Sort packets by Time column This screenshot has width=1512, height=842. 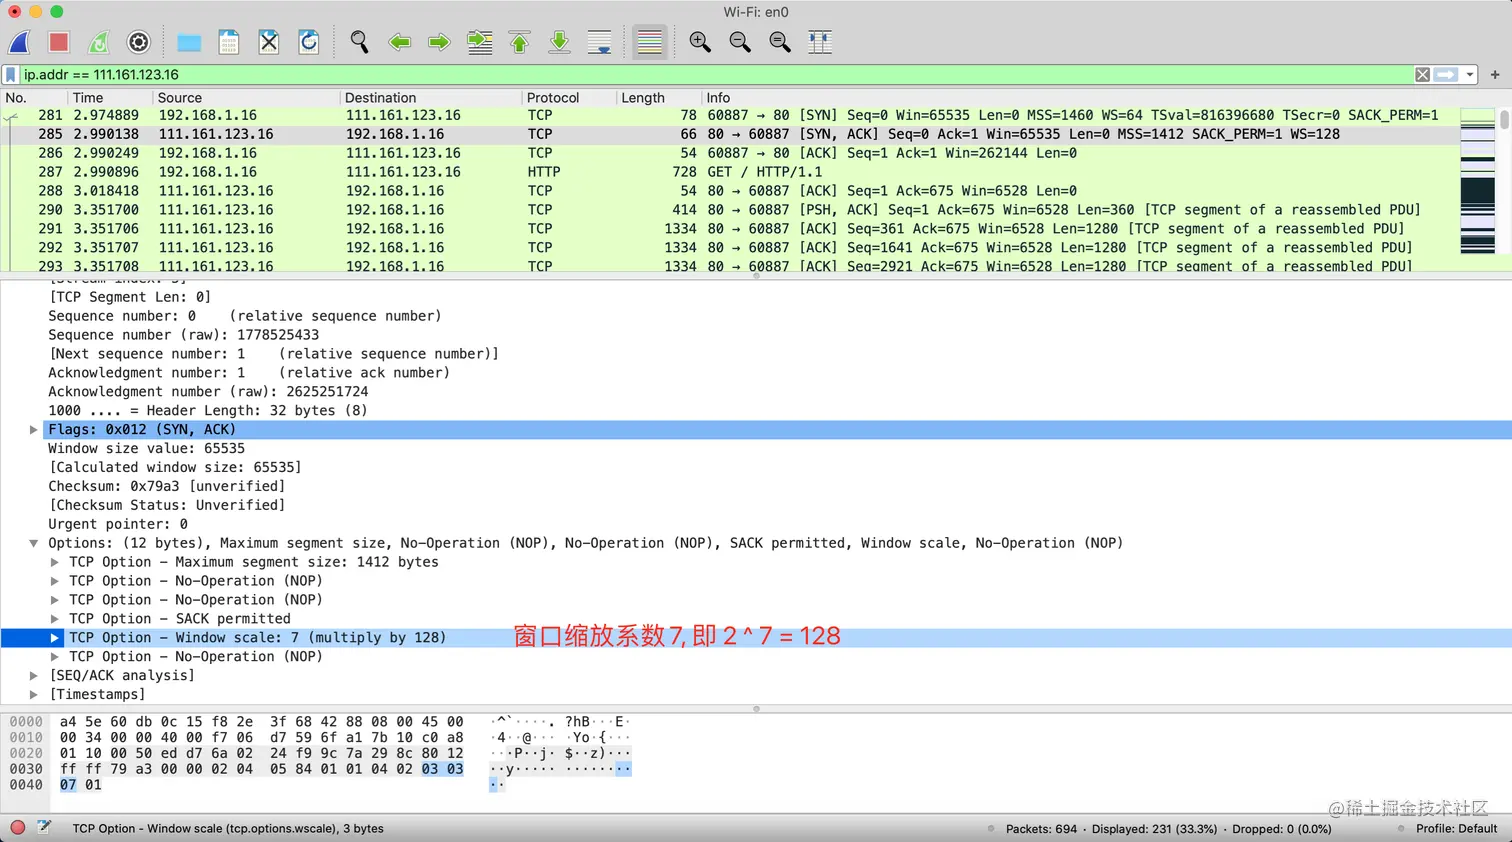click(x=110, y=98)
